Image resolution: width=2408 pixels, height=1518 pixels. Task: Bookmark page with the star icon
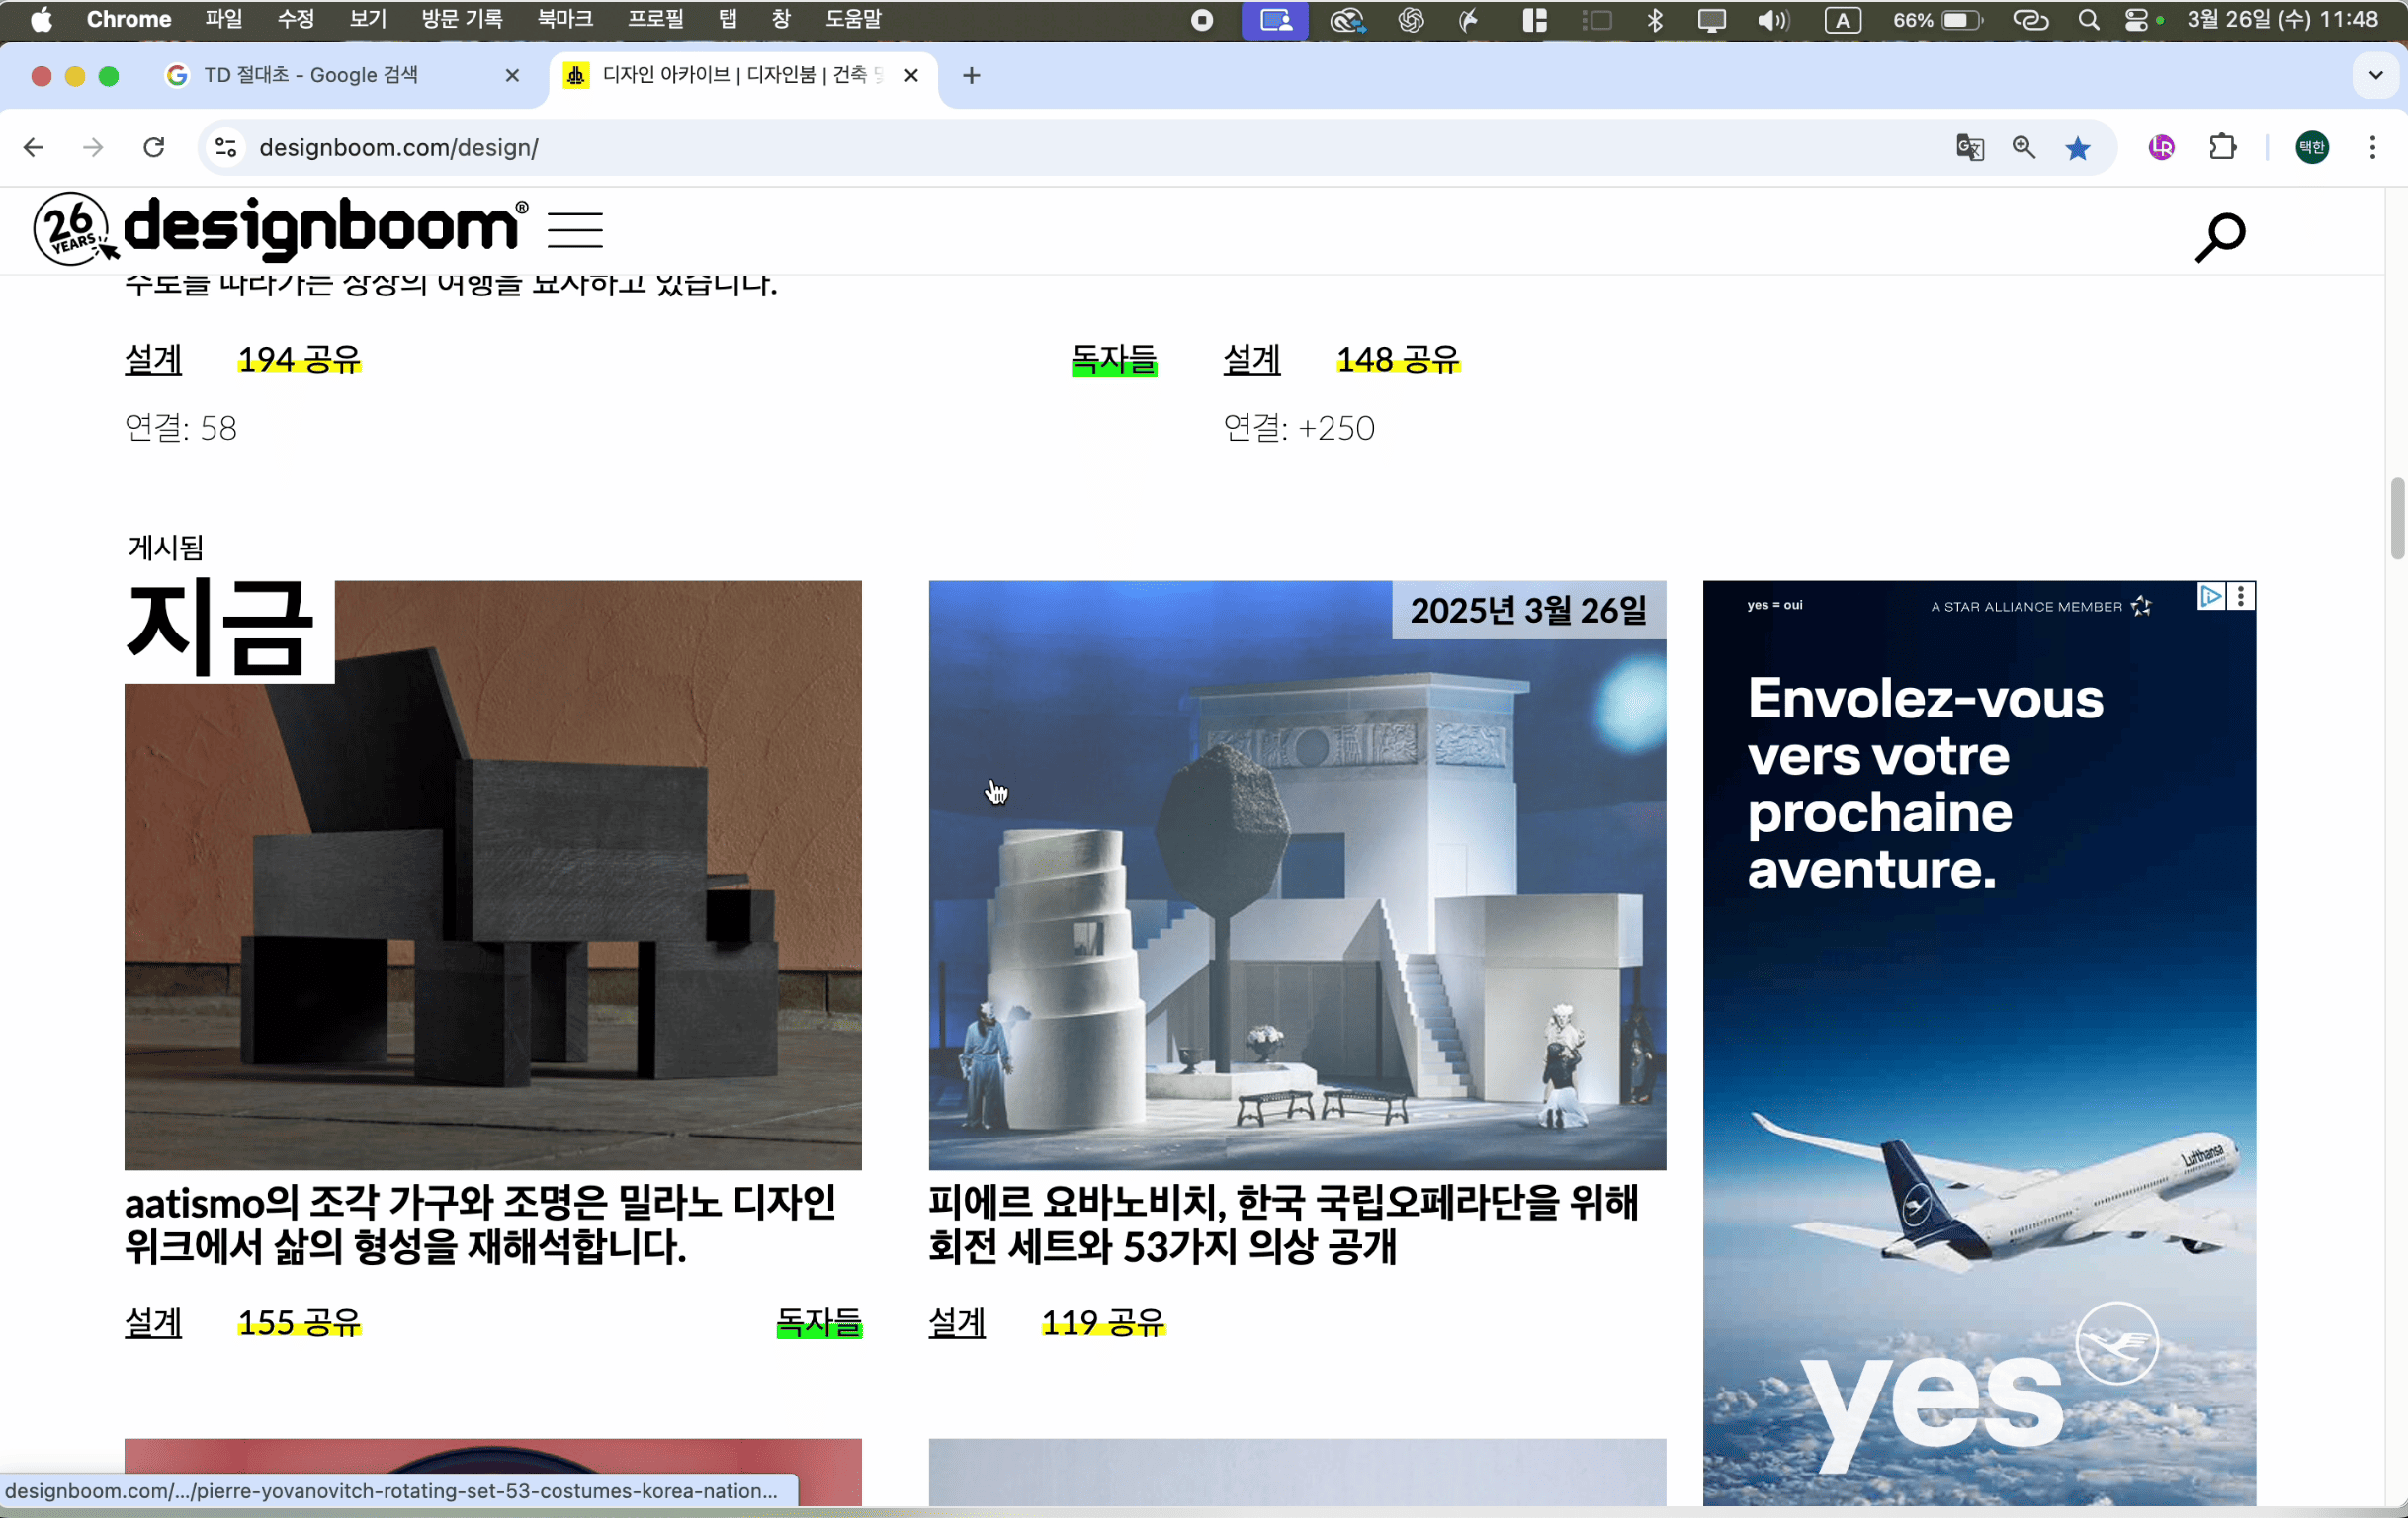(x=2077, y=148)
